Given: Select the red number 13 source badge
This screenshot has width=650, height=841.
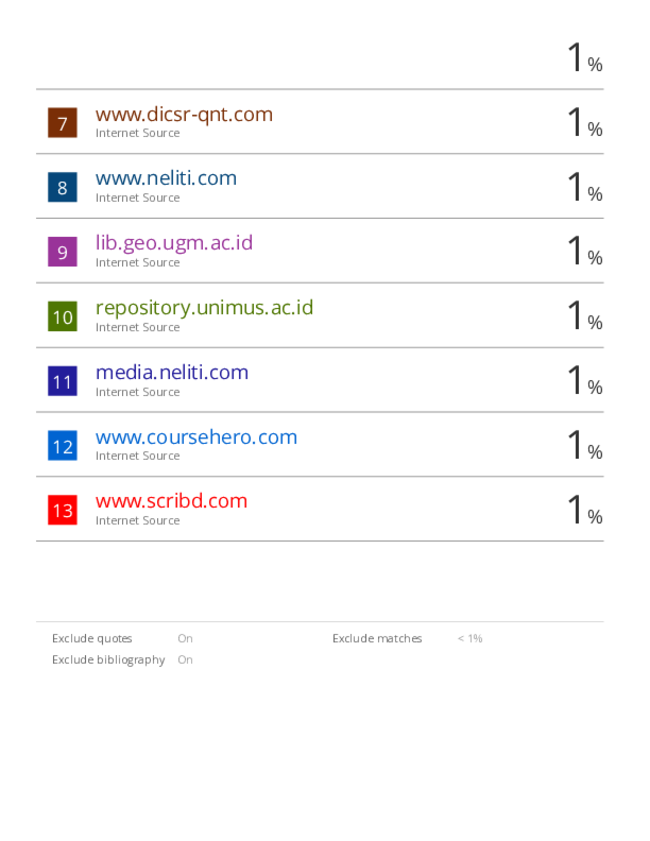Looking at the screenshot, I should 62,510.
